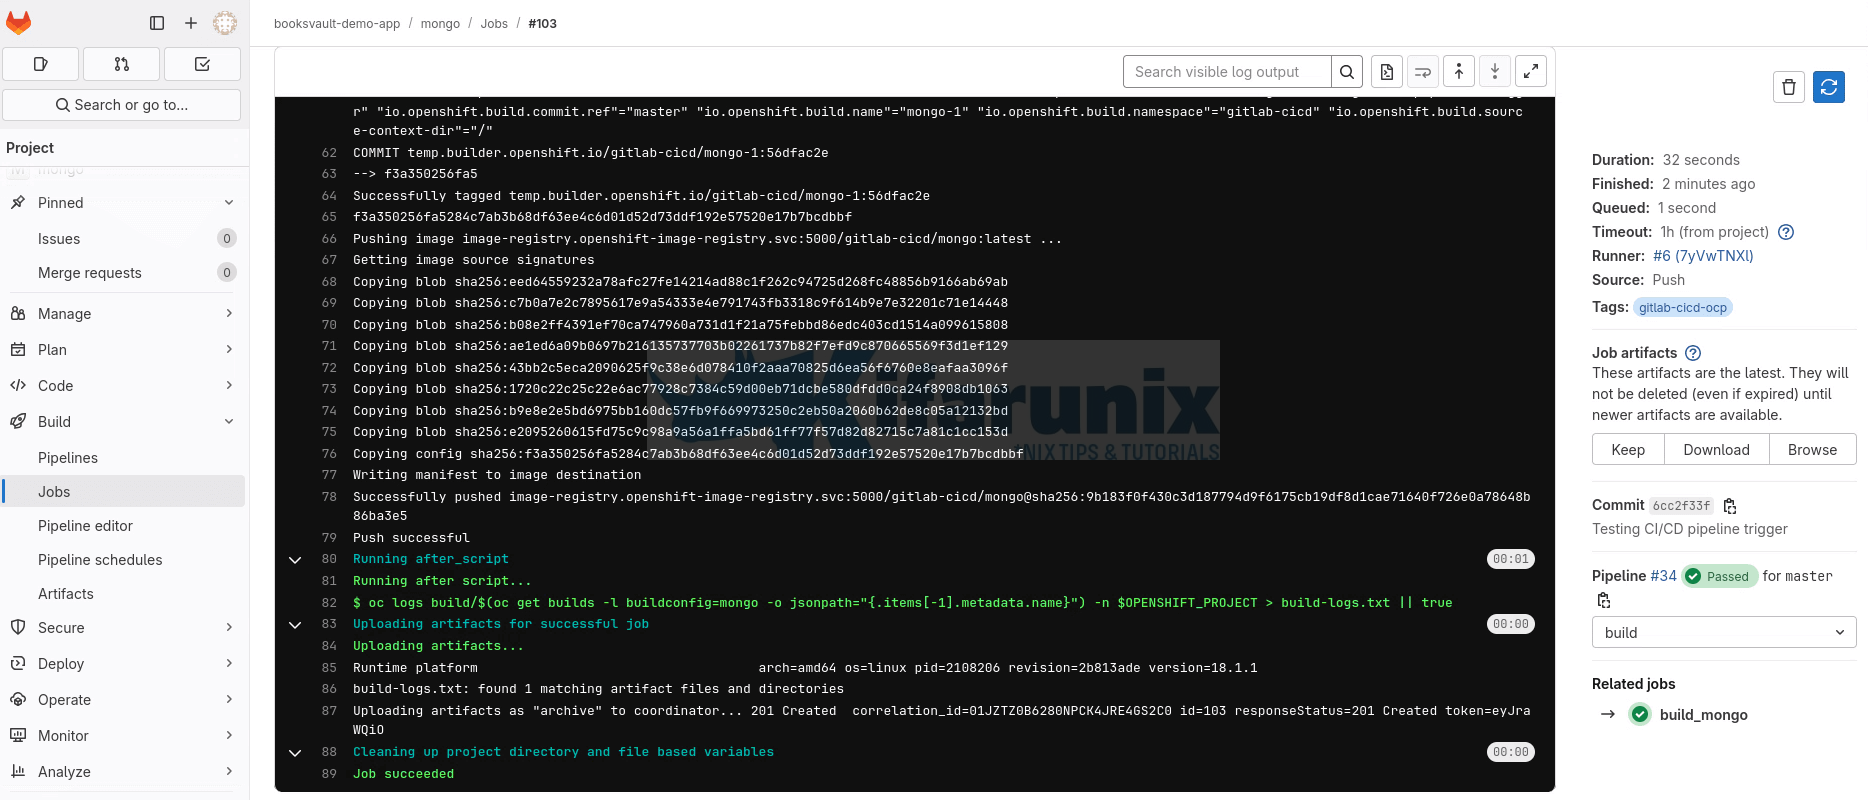The width and height of the screenshot is (1868, 800).
Task: Click the erase job log trash icon
Action: point(1789,87)
